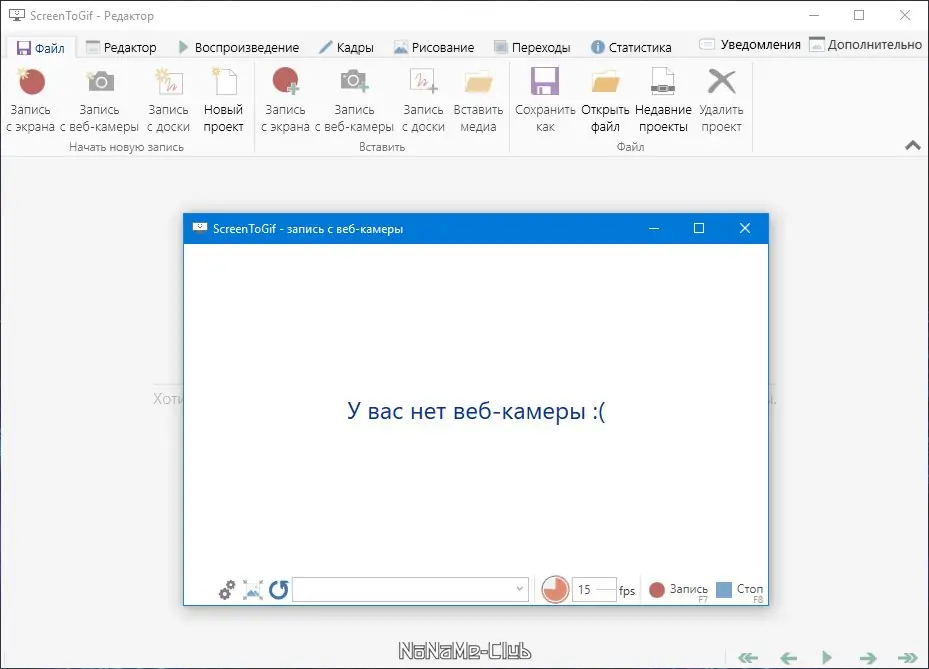Open Уведомления panel
The width and height of the screenshot is (929, 669).
749,44
